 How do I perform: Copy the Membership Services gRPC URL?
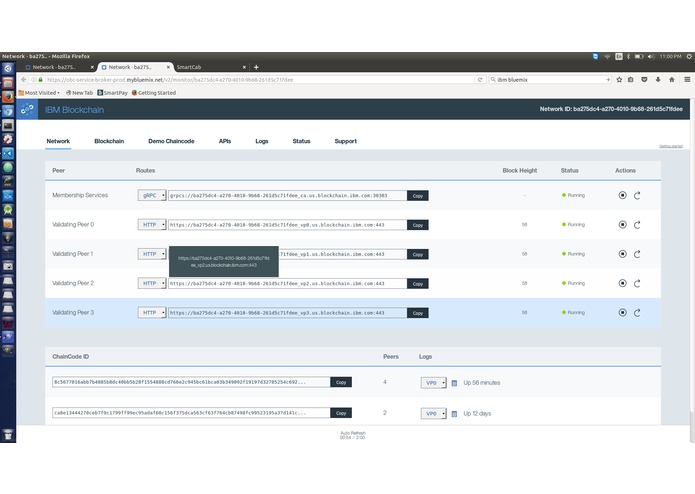[418, 196]
